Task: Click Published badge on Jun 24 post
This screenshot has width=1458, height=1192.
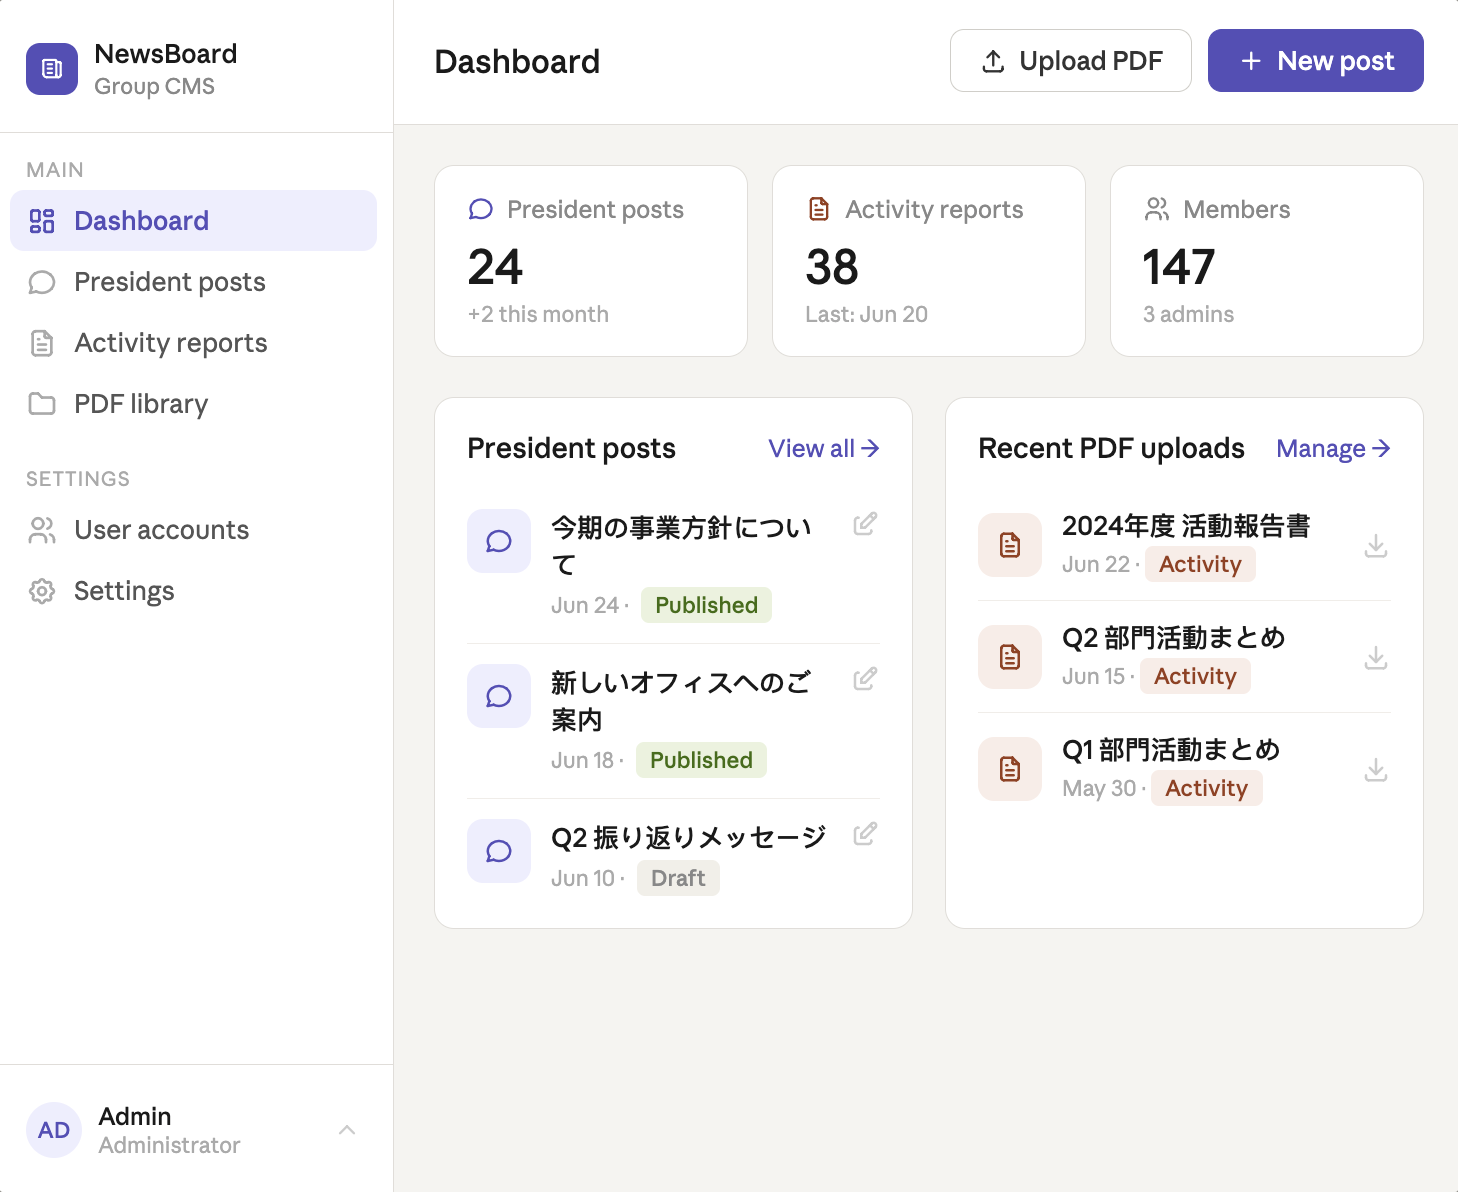Action: pyautogui.click(x=706, y=605)
